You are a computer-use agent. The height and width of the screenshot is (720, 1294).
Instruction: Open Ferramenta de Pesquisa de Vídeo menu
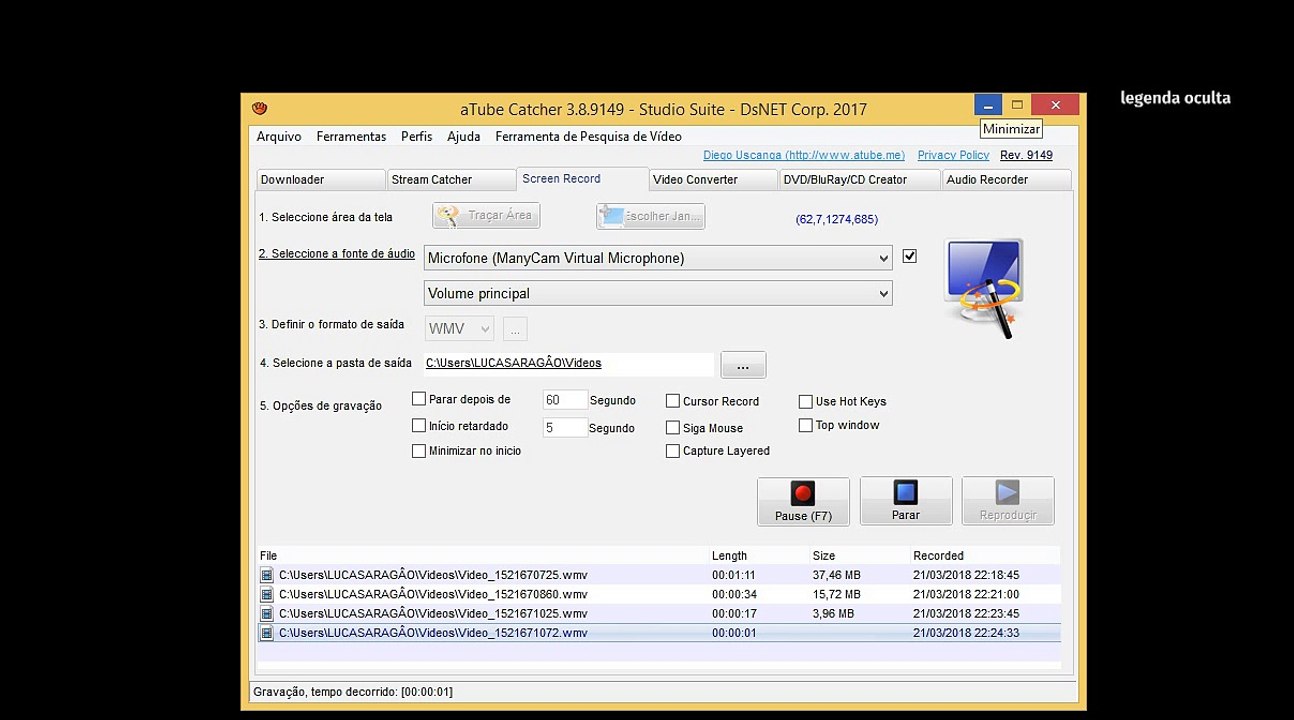coord(588,137)
